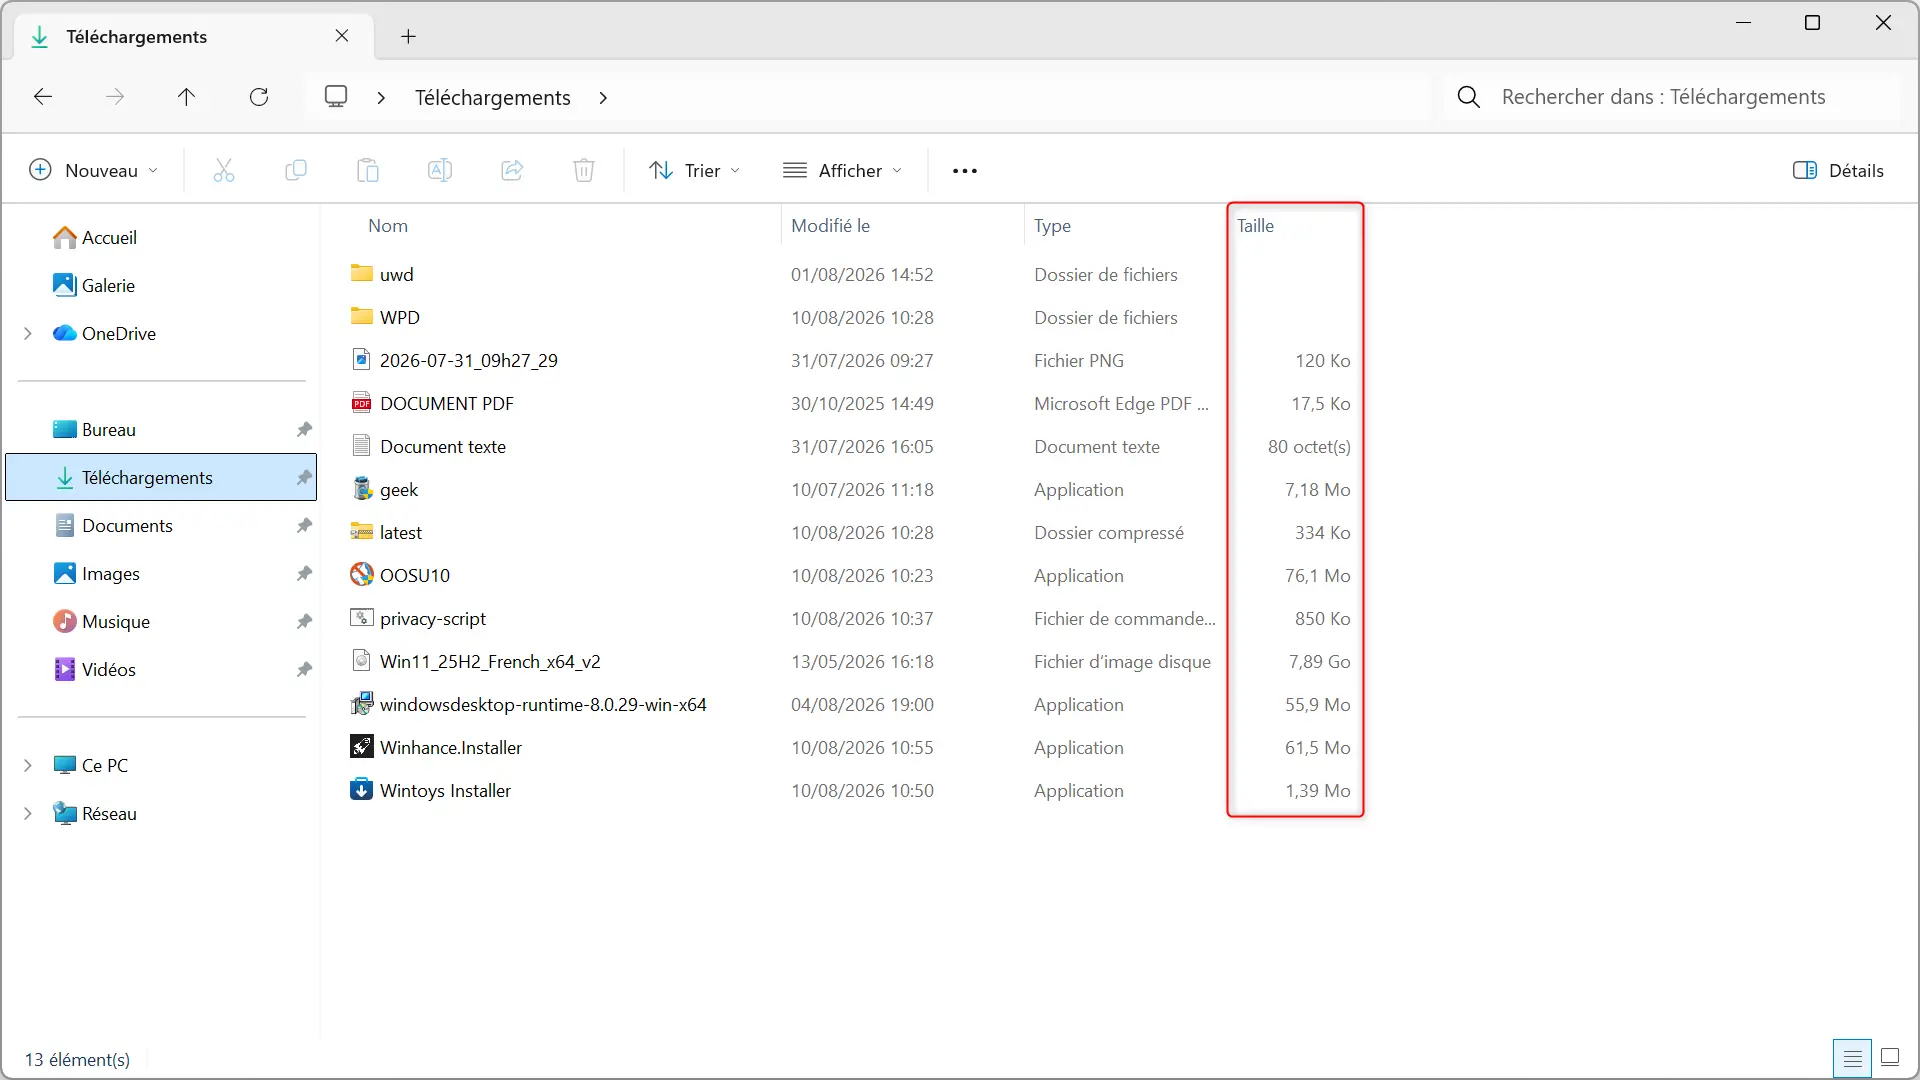The image size is (1920, 1080).
Task: Click the Paste clipboard icon
Action: point(368,171)
